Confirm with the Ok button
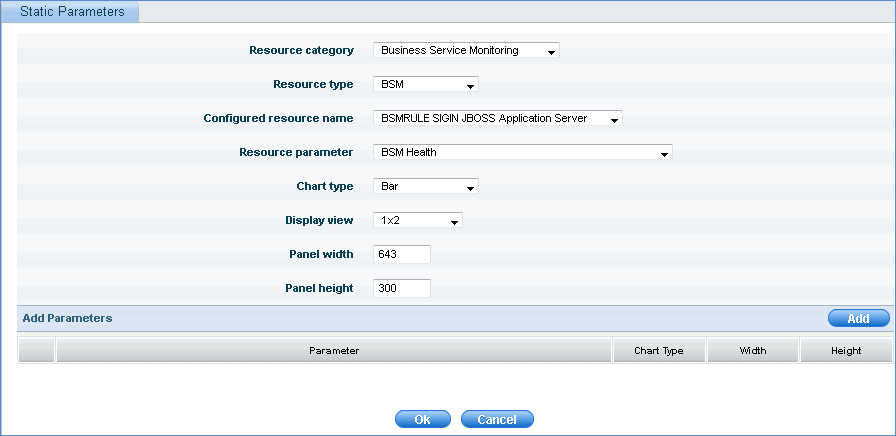Viewport: 896px width, 436px height. point(422,420)
